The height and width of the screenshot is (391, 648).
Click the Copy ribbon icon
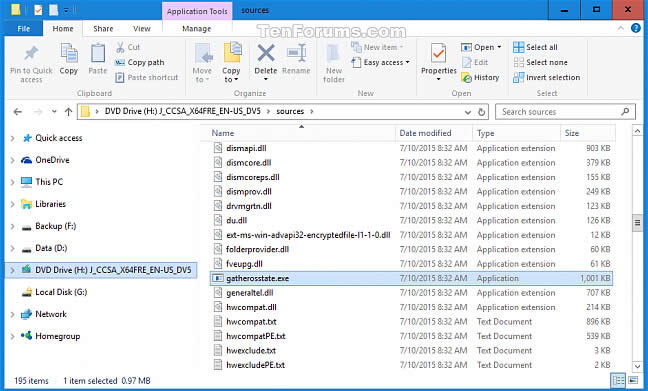point(69,53)
